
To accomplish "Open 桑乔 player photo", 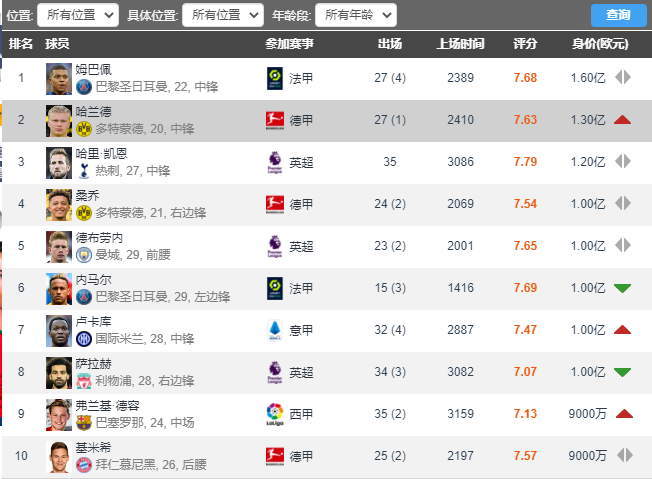I will tap(59, 205).
